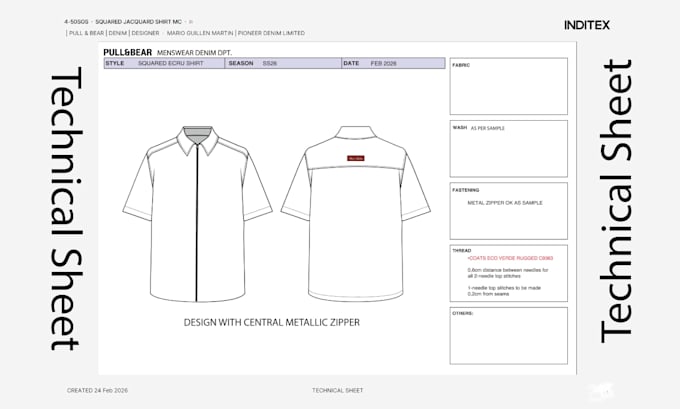Screen dimensions: 680x409
Task: Click the FASTENING box label
Action: [x=466, y=190]
